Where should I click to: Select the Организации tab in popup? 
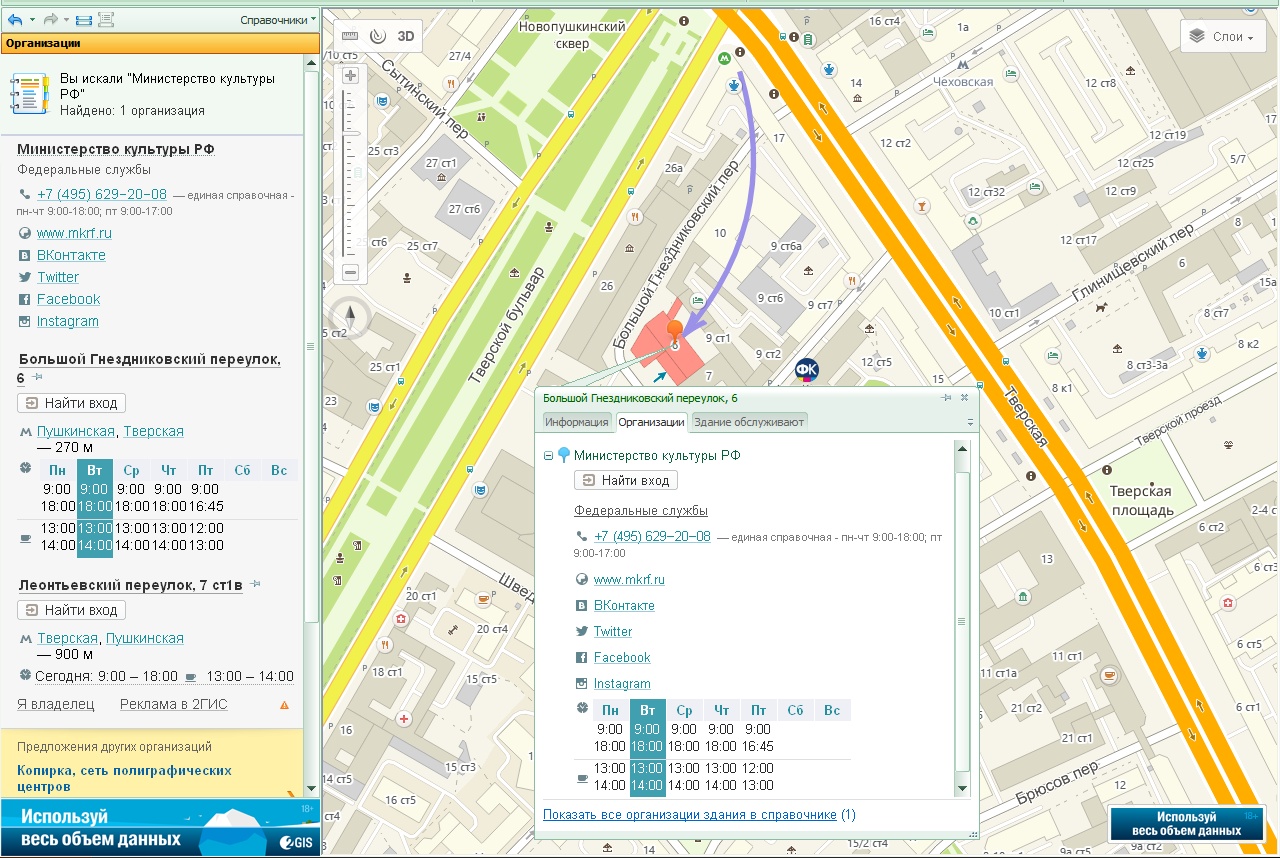(651, 422)
